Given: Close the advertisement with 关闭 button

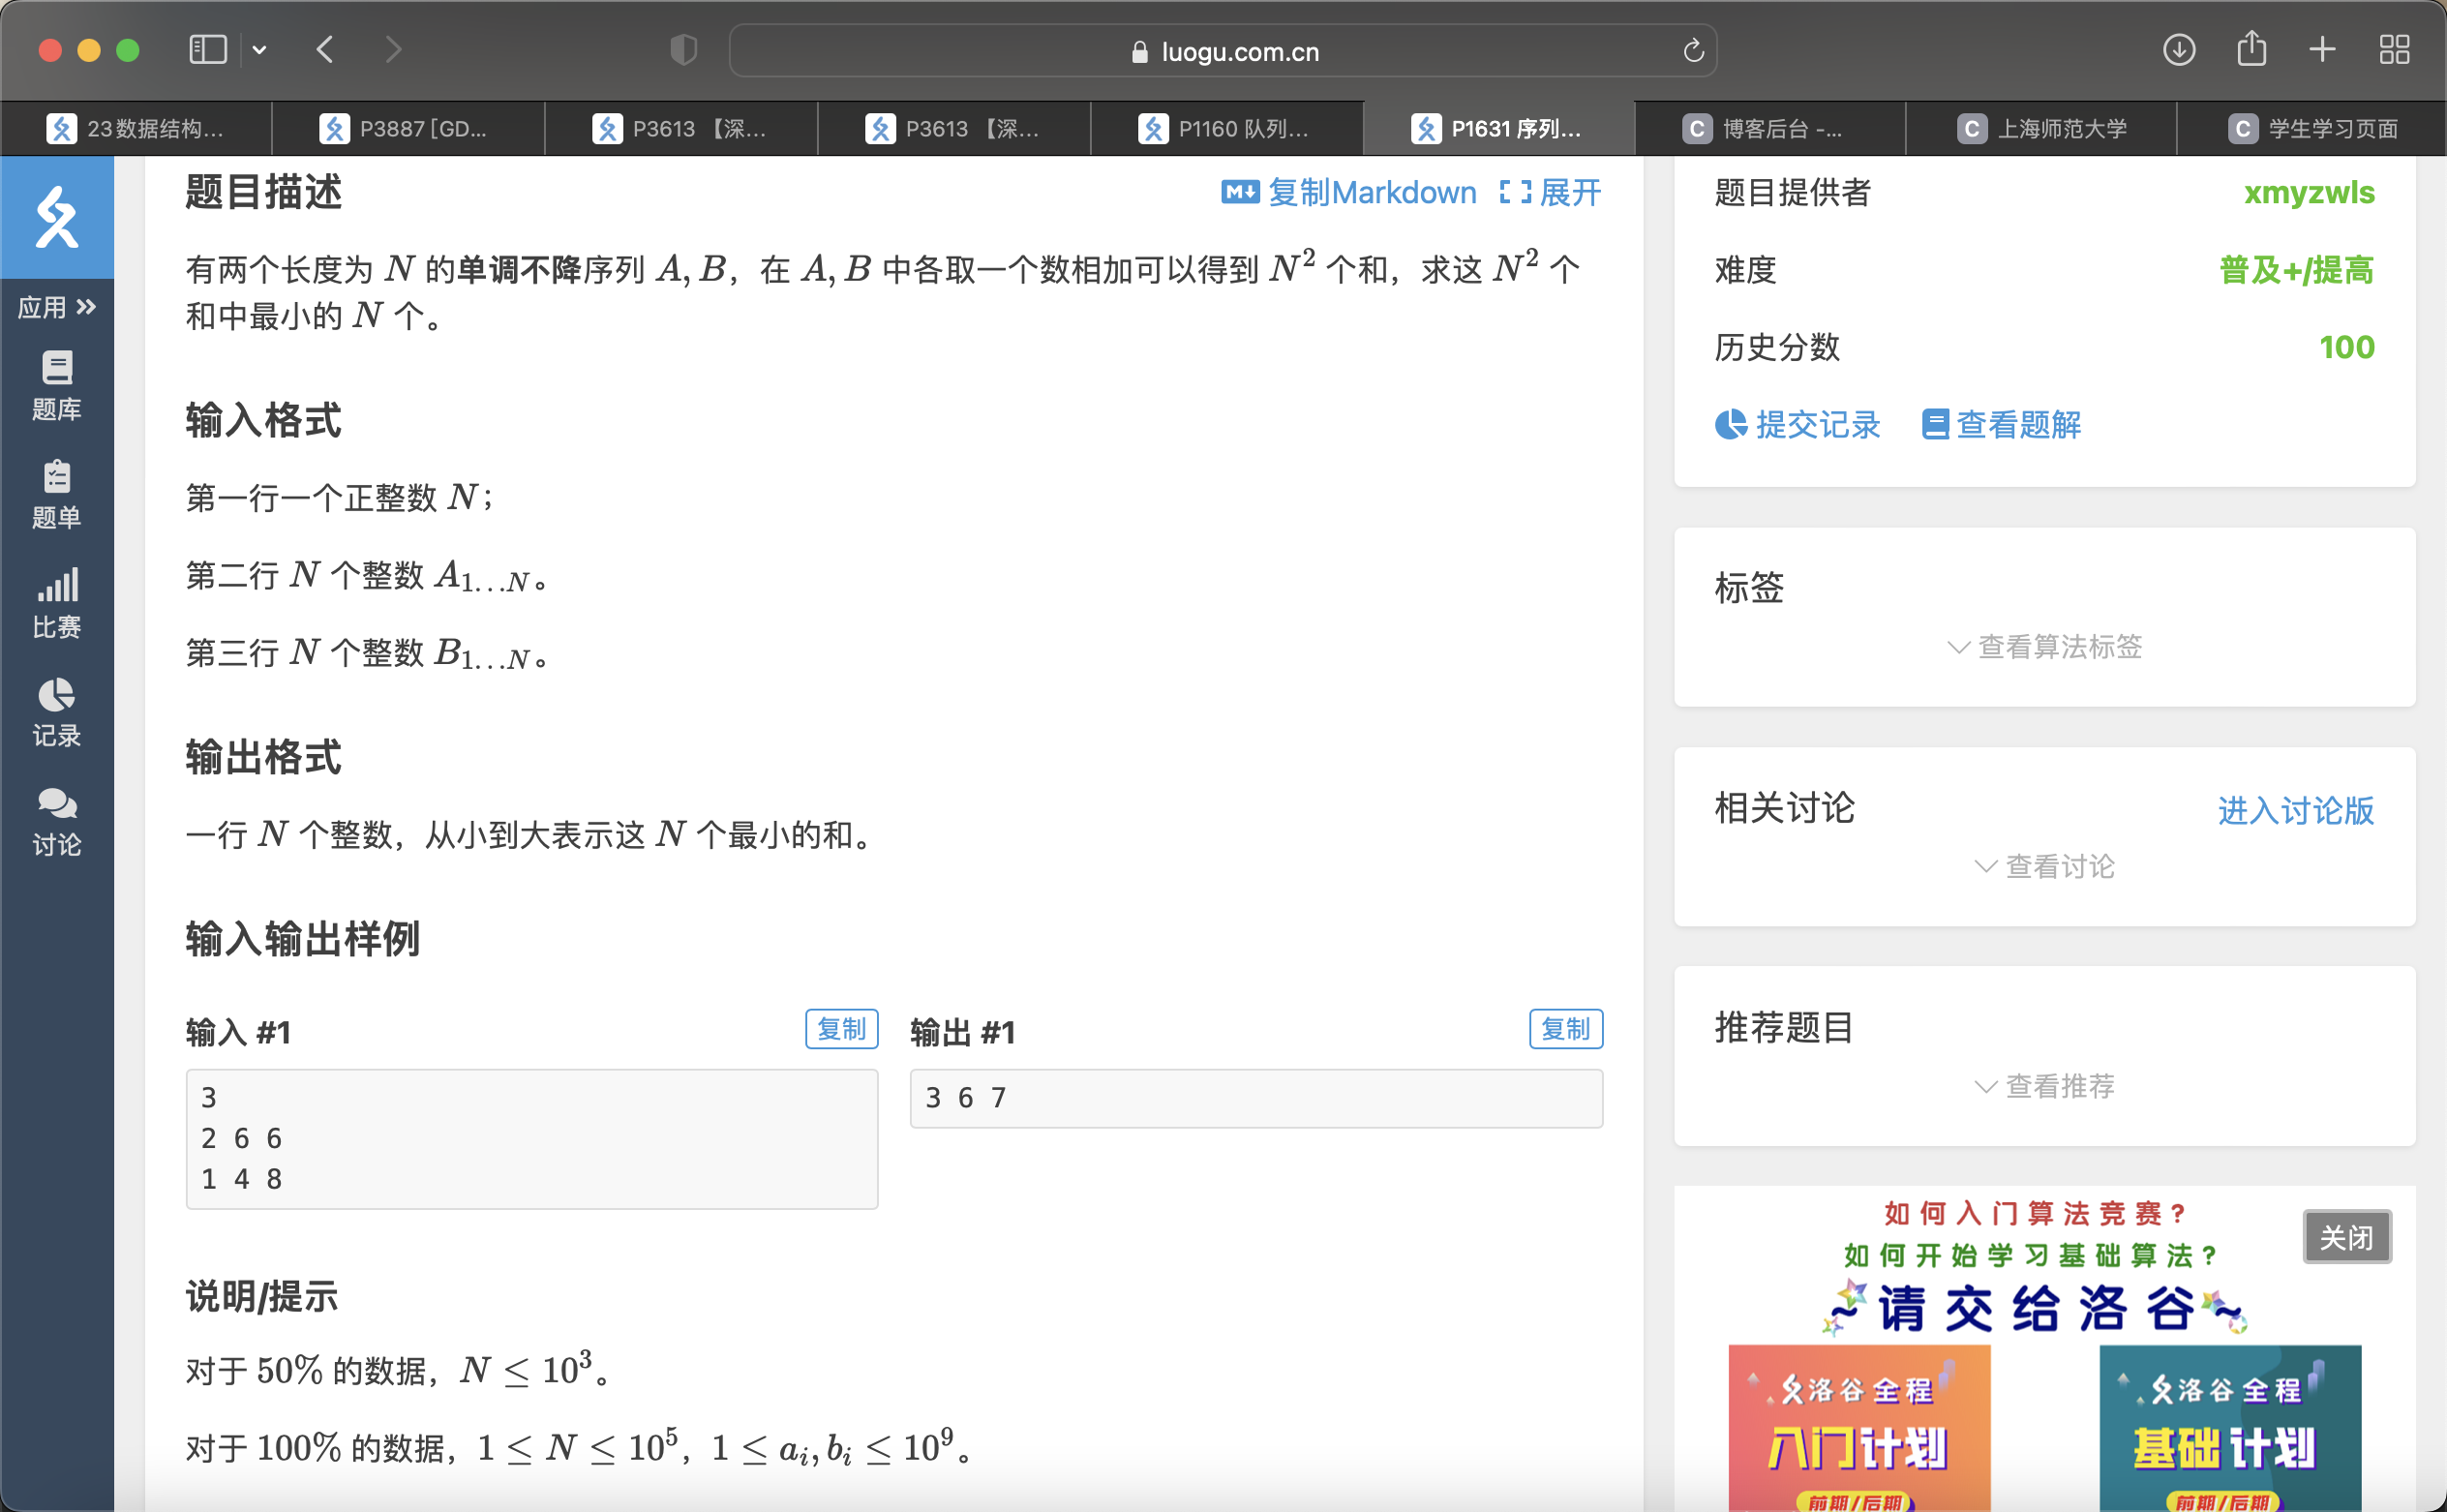Looking at the screenshot, I should (x=2346, y=1237).
